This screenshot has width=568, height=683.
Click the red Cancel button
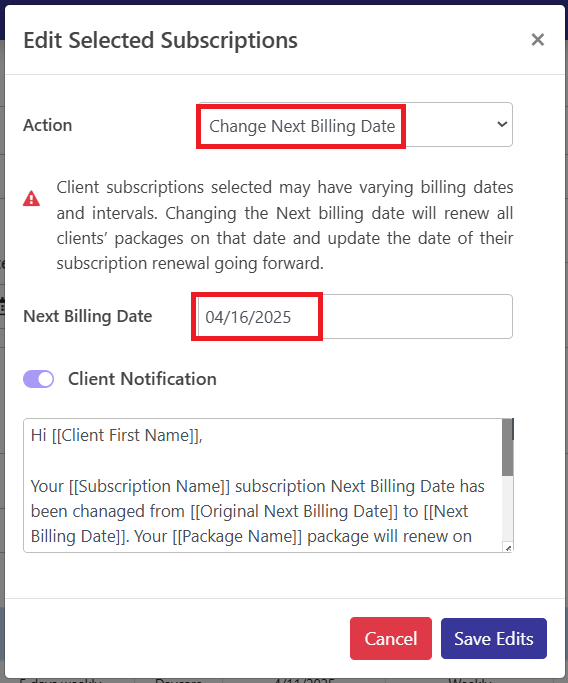pyautogui.click(x=391, y=639)
